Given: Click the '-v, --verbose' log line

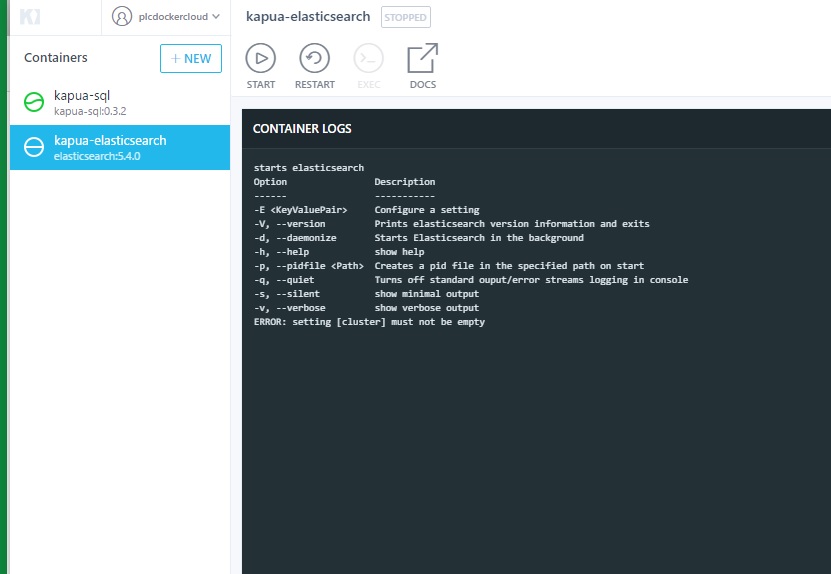Looking at the screenshot, I should (366, 307).
